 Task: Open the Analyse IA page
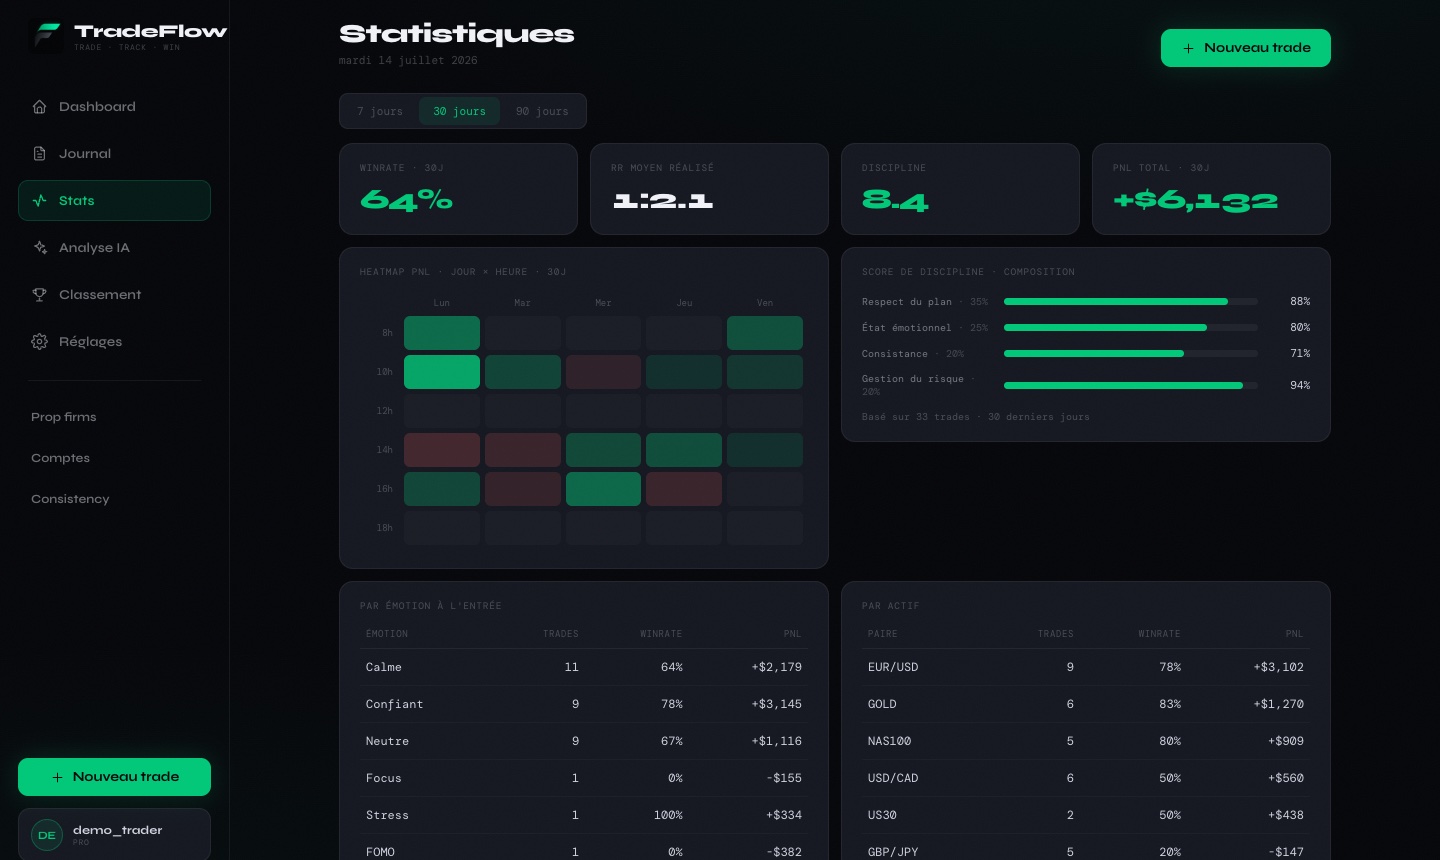click(x=114, y=248)
